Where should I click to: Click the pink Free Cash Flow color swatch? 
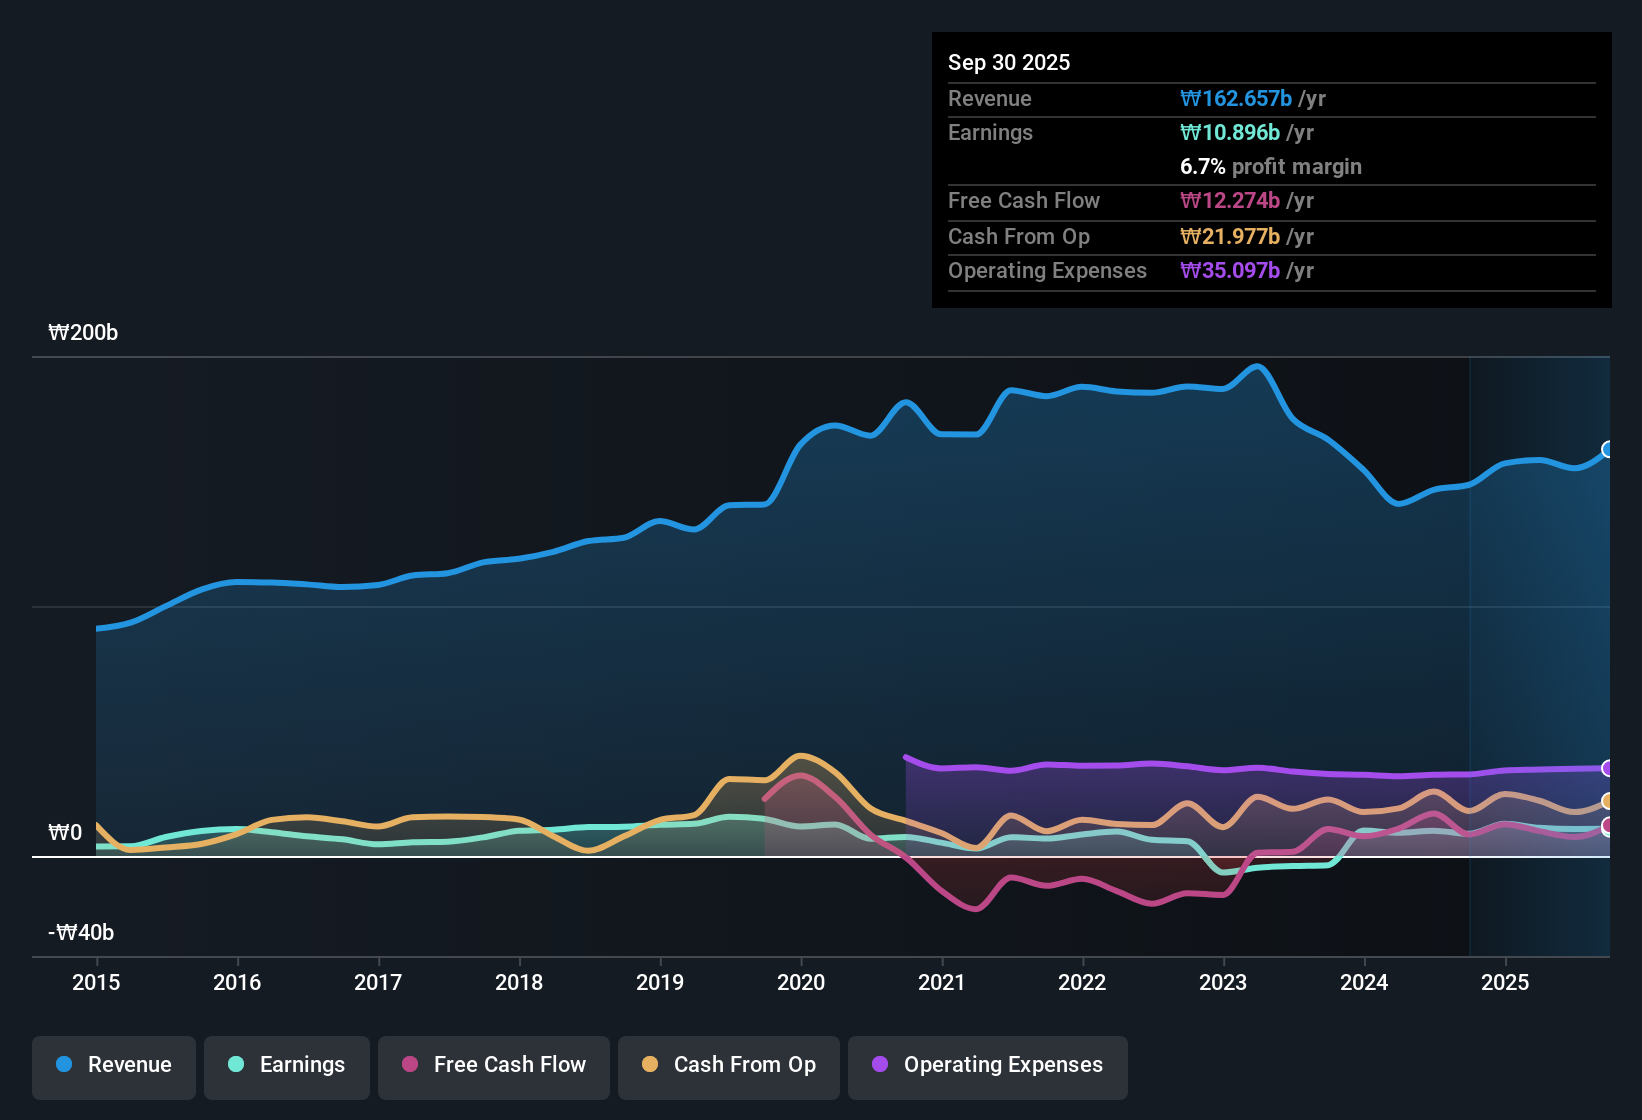[x=408, y=1065]
